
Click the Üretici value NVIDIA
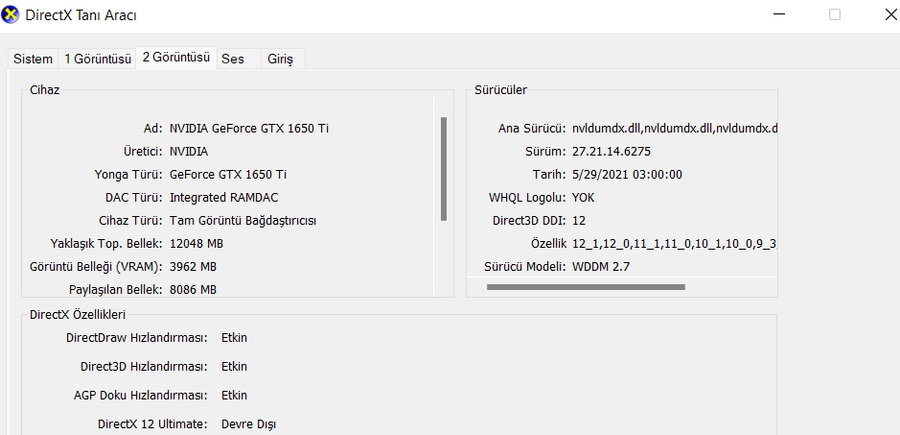189,152
